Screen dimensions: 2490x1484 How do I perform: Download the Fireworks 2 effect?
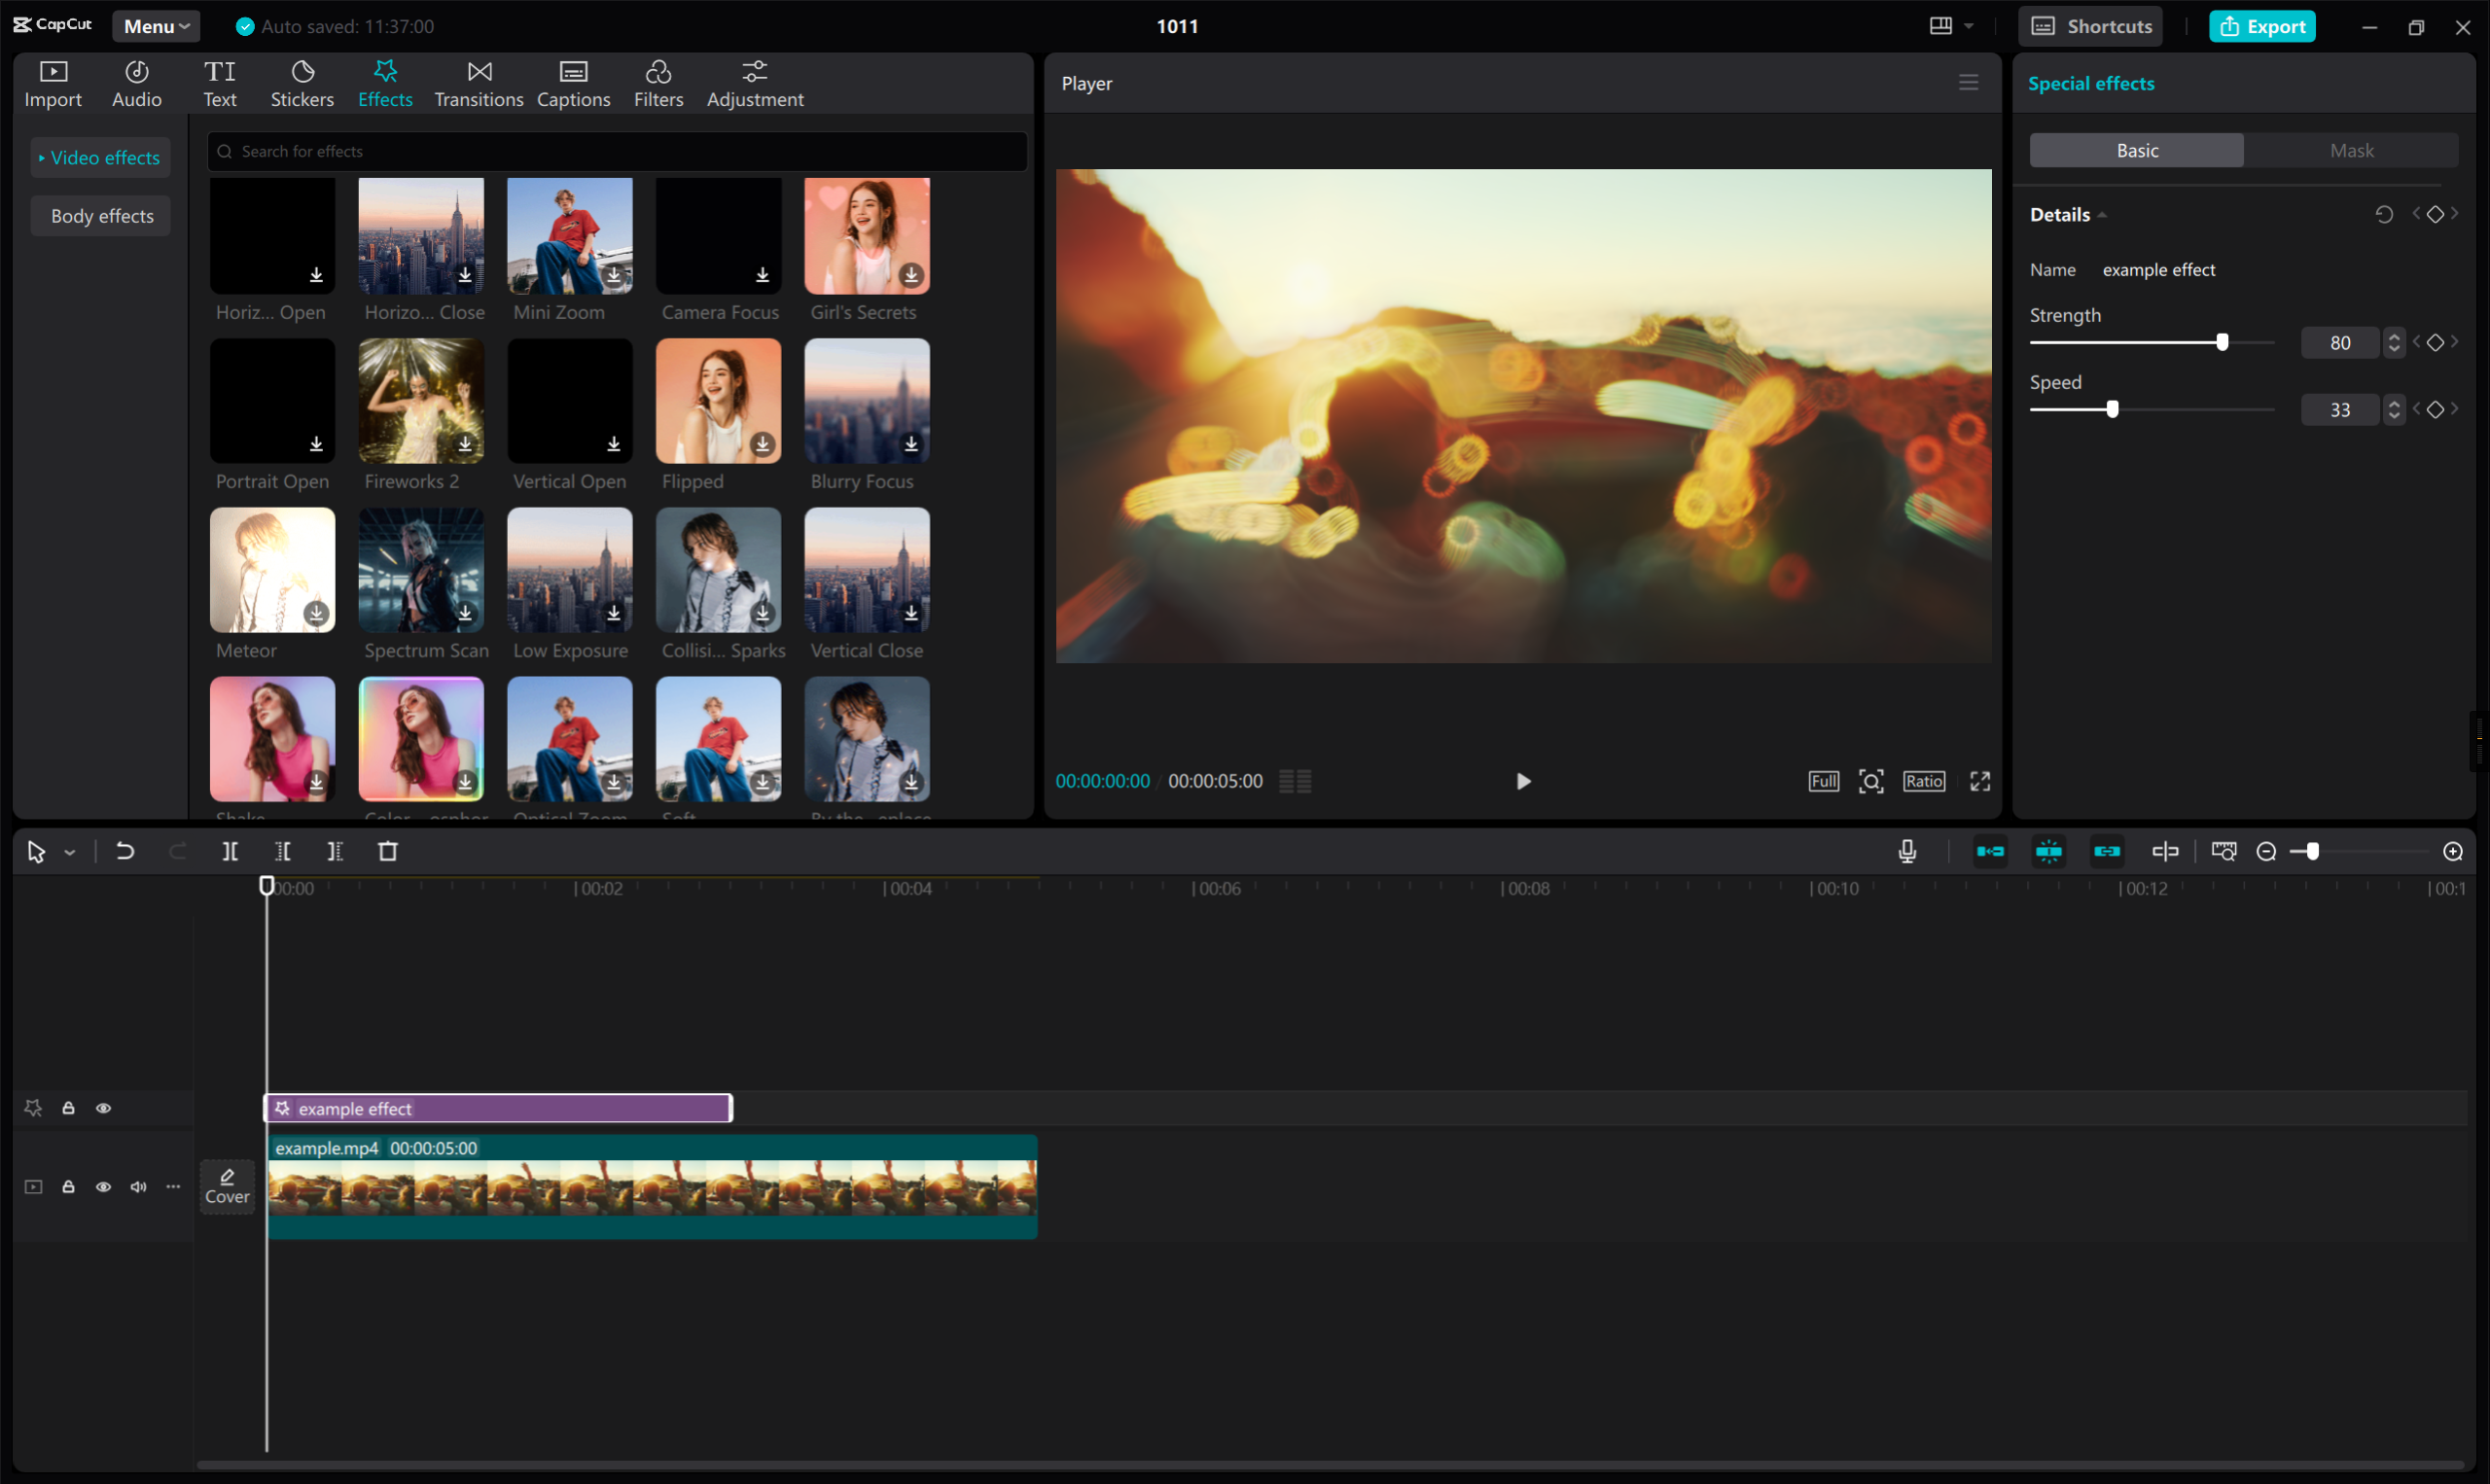[465, 443]
